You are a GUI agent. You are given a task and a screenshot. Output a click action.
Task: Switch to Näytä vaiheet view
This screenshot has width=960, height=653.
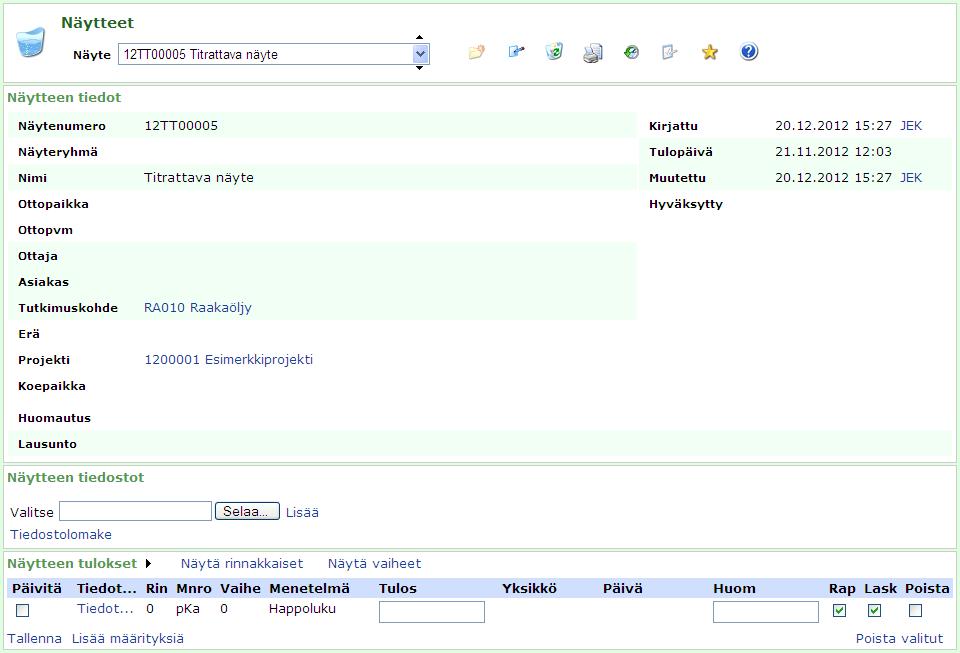374,564
